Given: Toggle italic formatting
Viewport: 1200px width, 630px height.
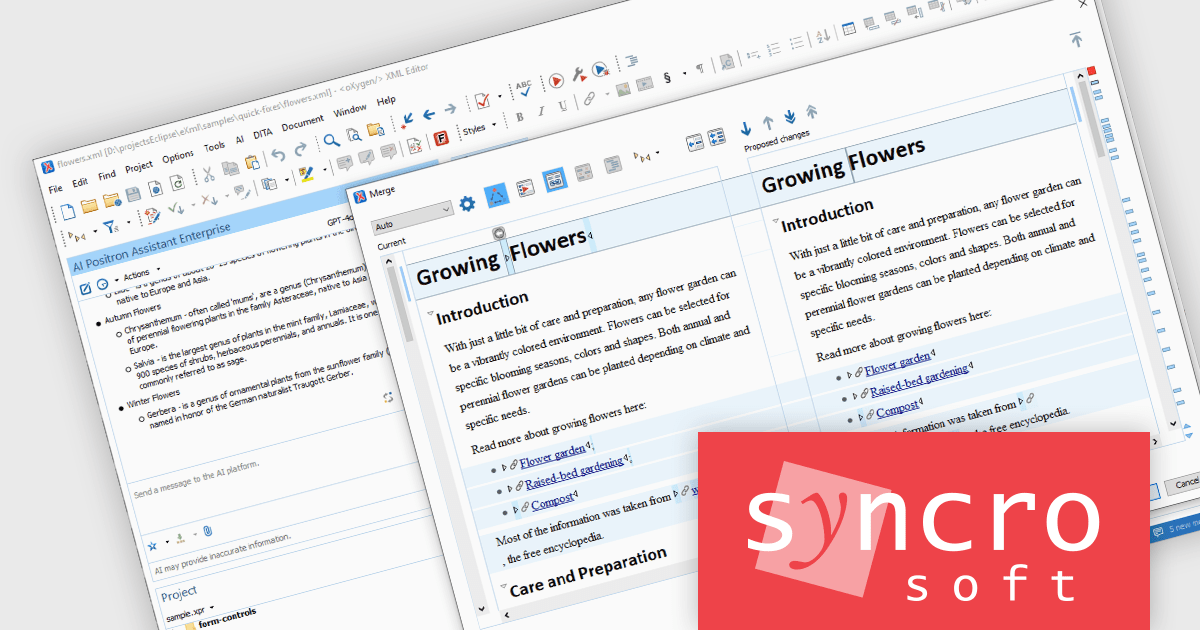Looking at the screenshot, I should point(542,111).
